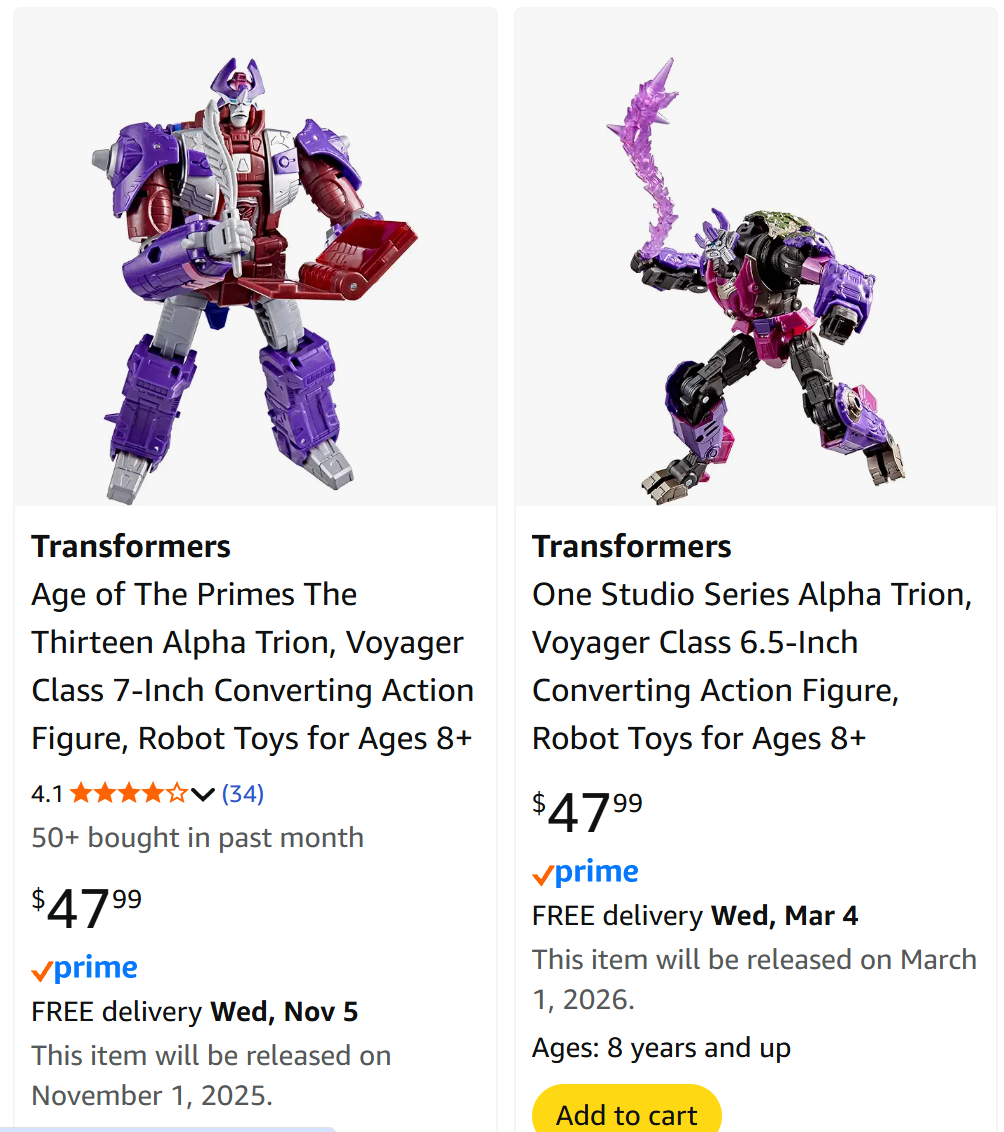Click the "Wed, Mar 4" free delivery text
1004x1132 pixels.
(x=785, y=916)
